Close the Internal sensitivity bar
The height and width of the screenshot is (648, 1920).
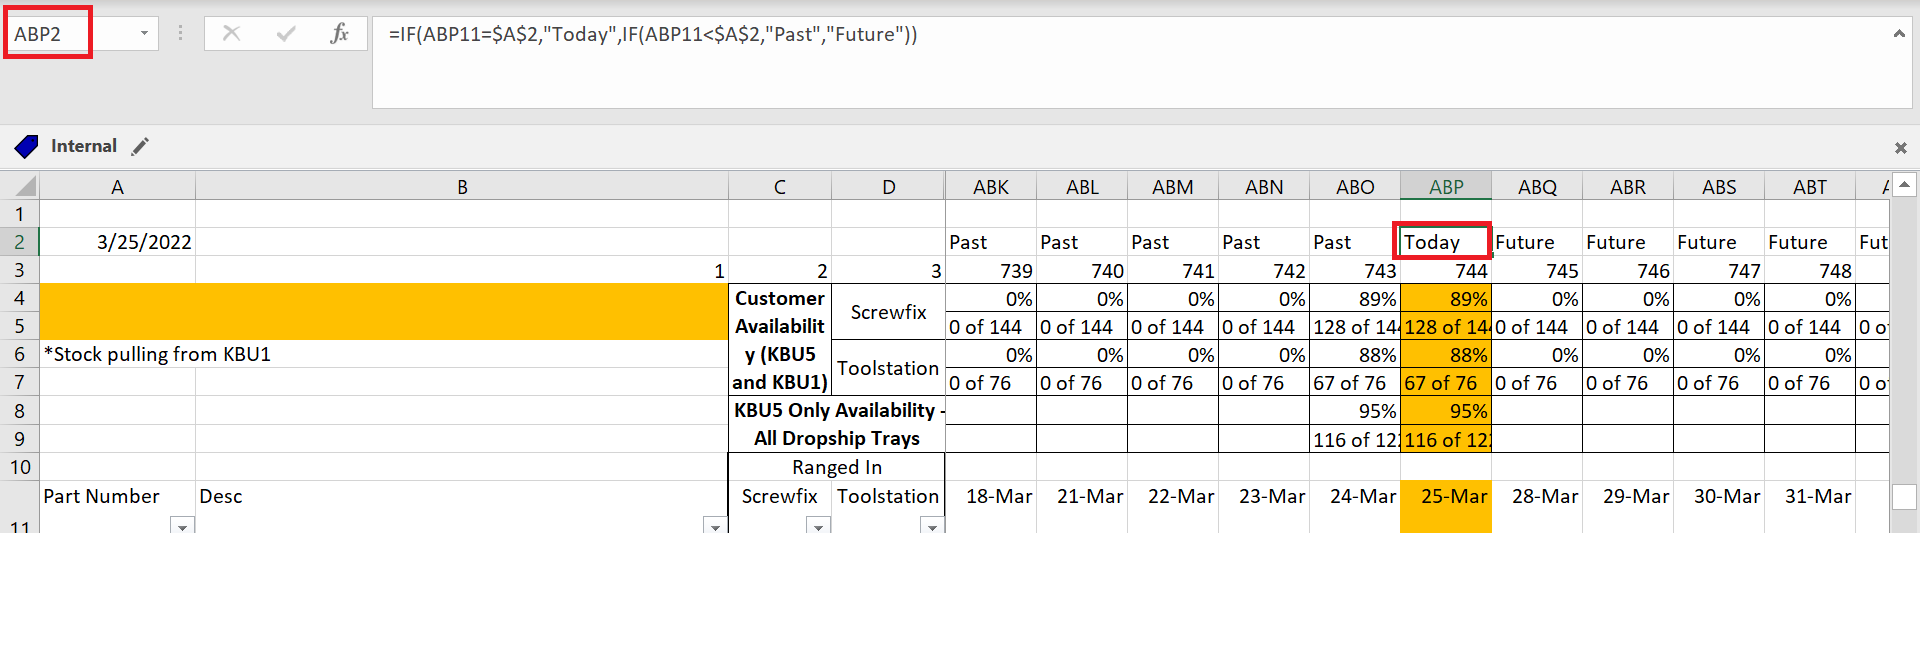(x=1900, y=148)
